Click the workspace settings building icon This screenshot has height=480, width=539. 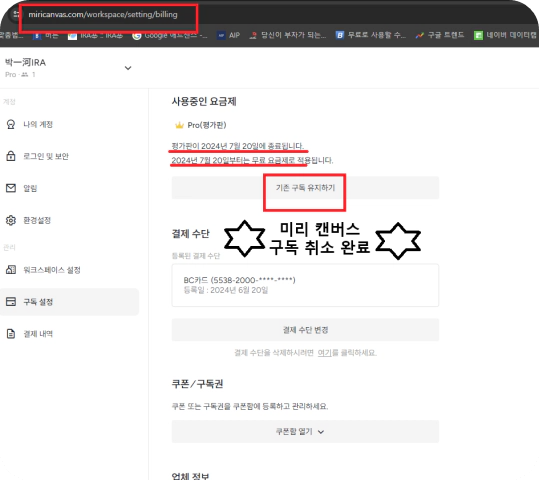coord(11,270)
